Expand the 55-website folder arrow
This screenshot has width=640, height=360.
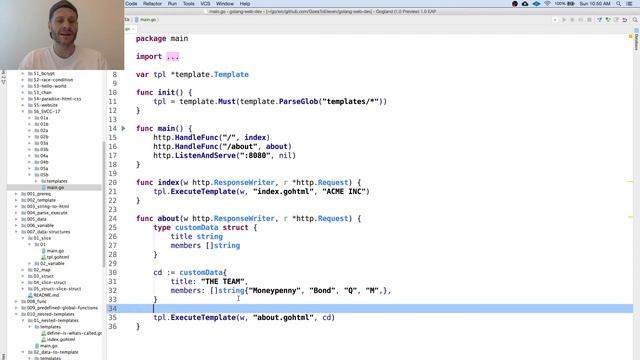pos(23,105)
